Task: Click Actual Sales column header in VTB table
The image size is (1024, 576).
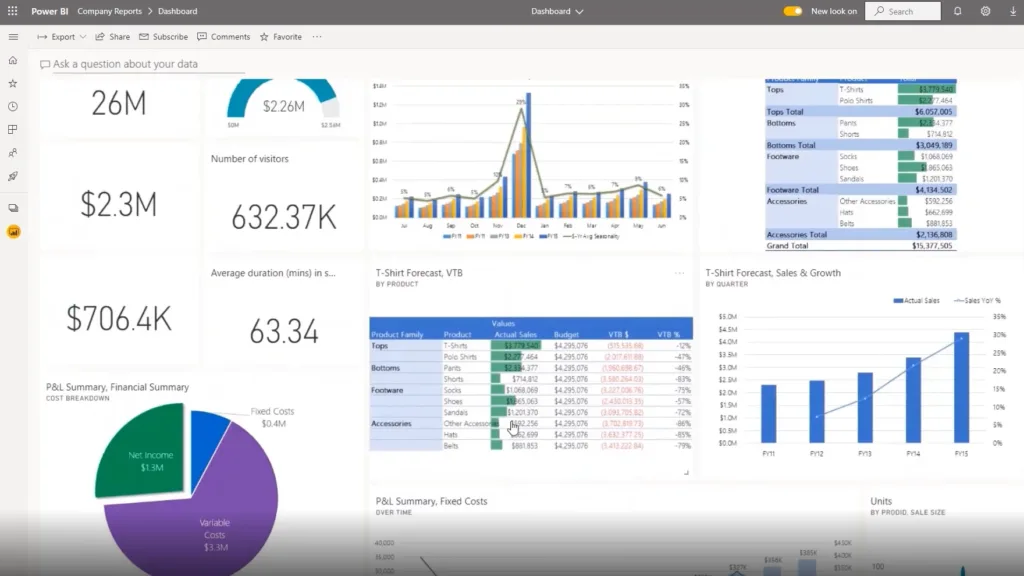Action: point(515,334)
